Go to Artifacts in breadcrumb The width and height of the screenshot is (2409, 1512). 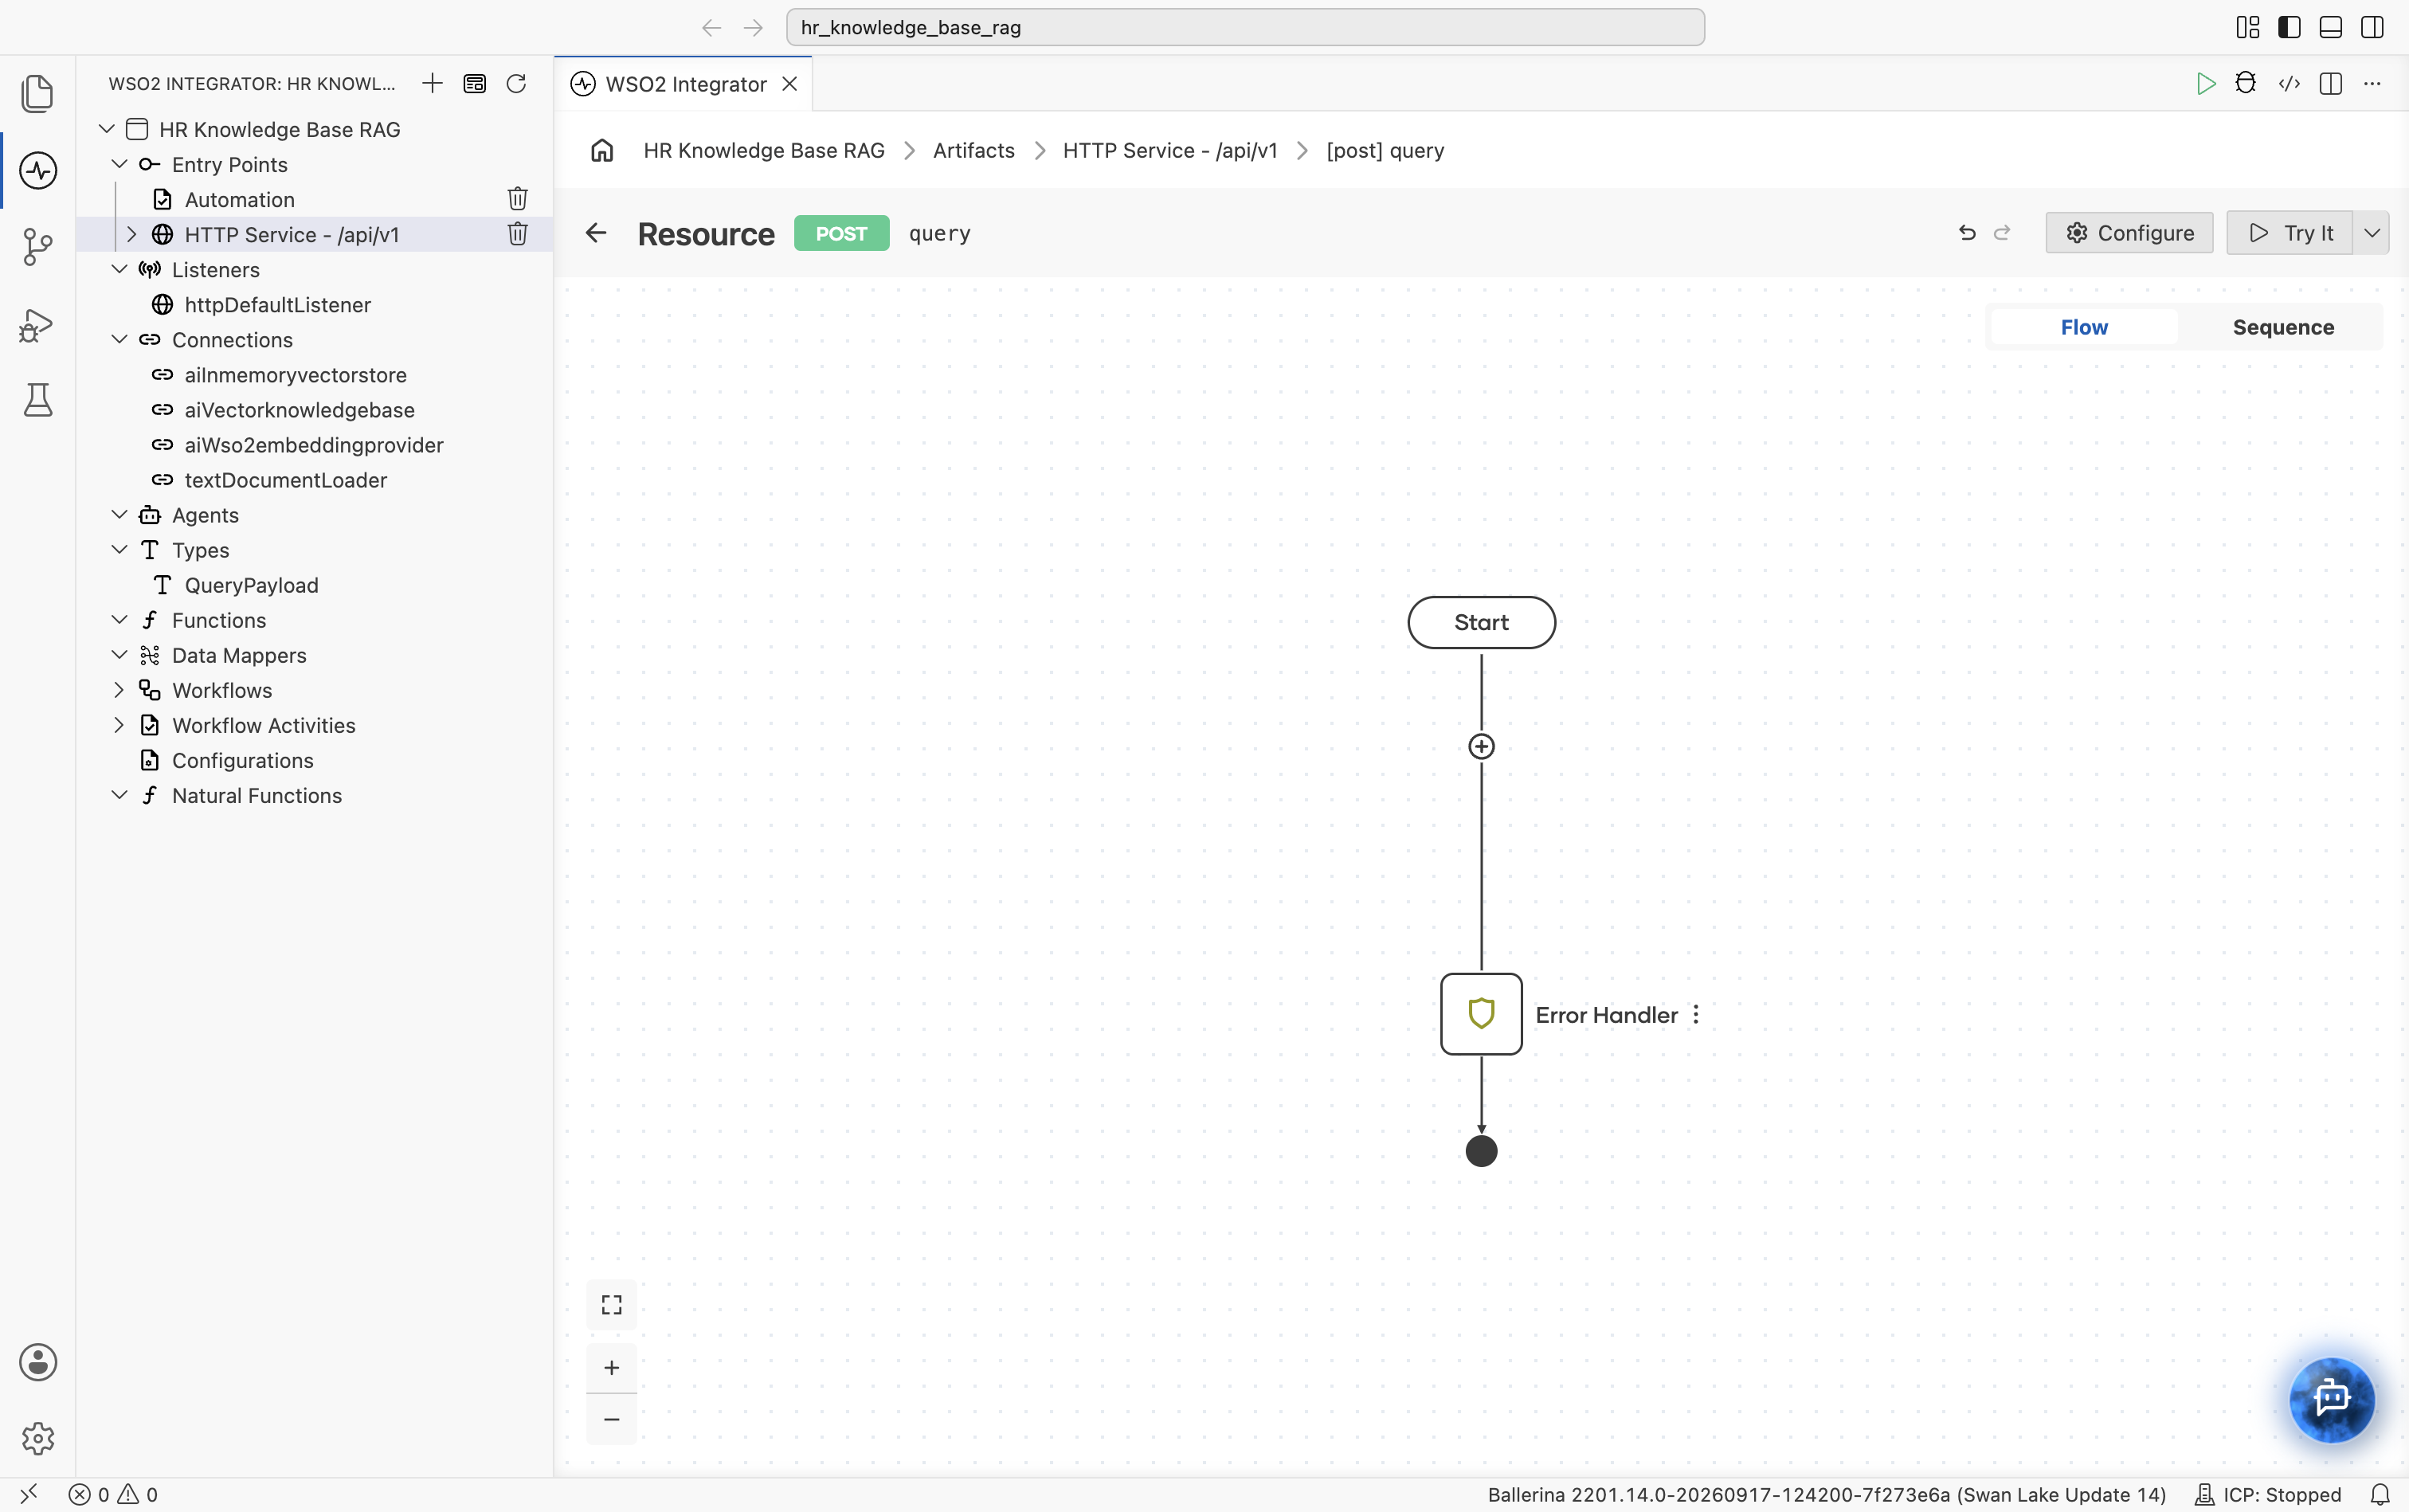(973, 151)
